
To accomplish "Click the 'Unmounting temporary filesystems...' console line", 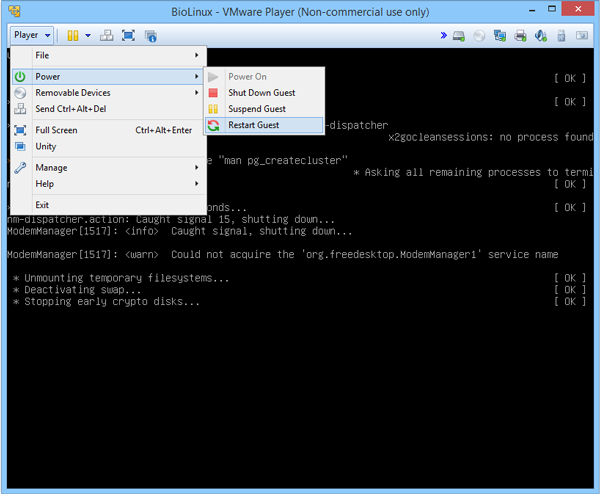I will 121,278.
